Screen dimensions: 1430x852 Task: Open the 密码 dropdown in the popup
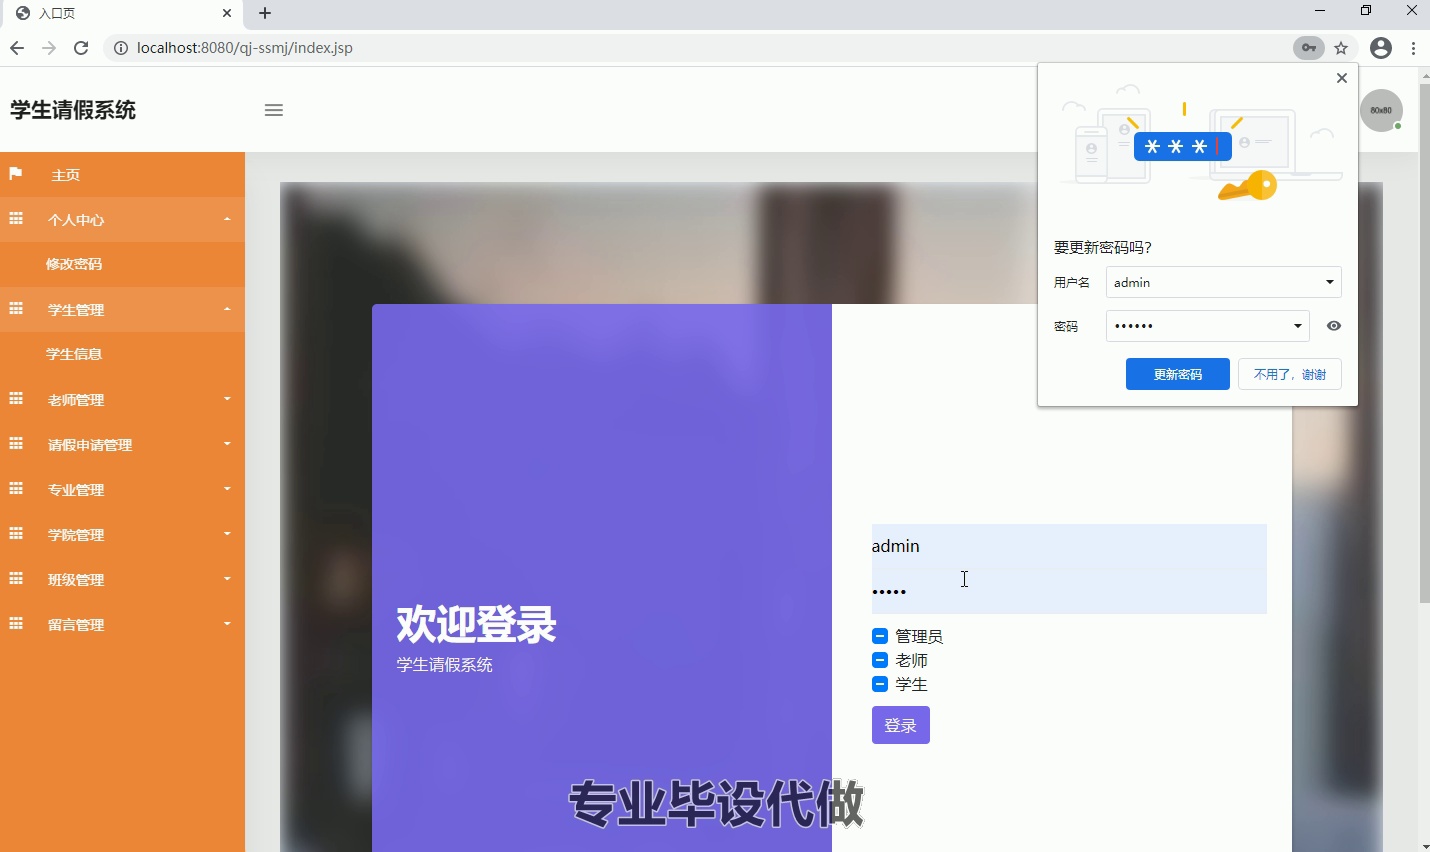point(1208,326)
